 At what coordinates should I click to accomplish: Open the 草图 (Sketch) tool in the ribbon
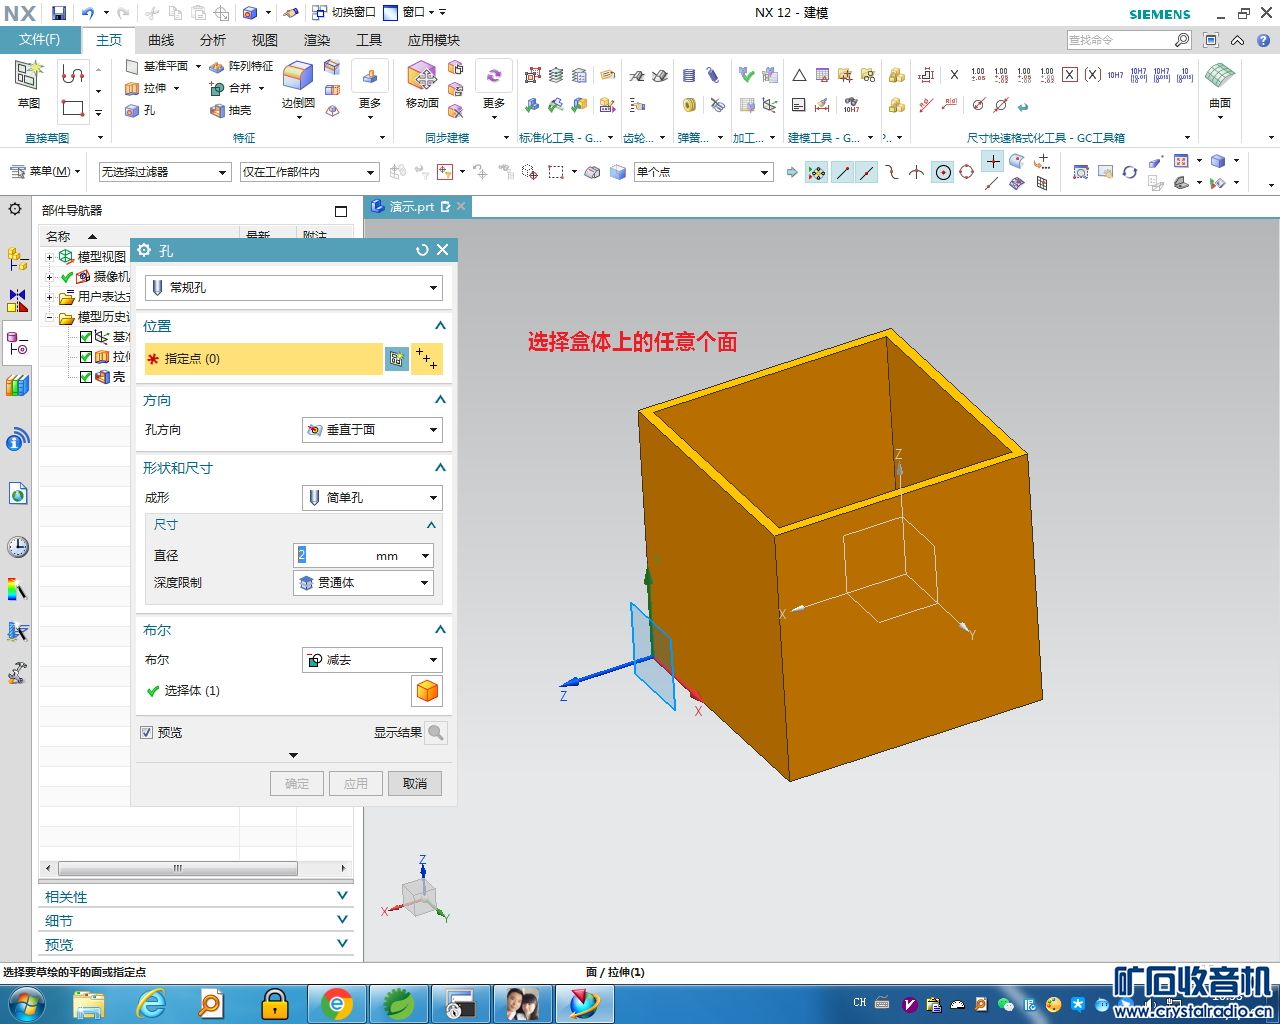click(x=29, y=85)
